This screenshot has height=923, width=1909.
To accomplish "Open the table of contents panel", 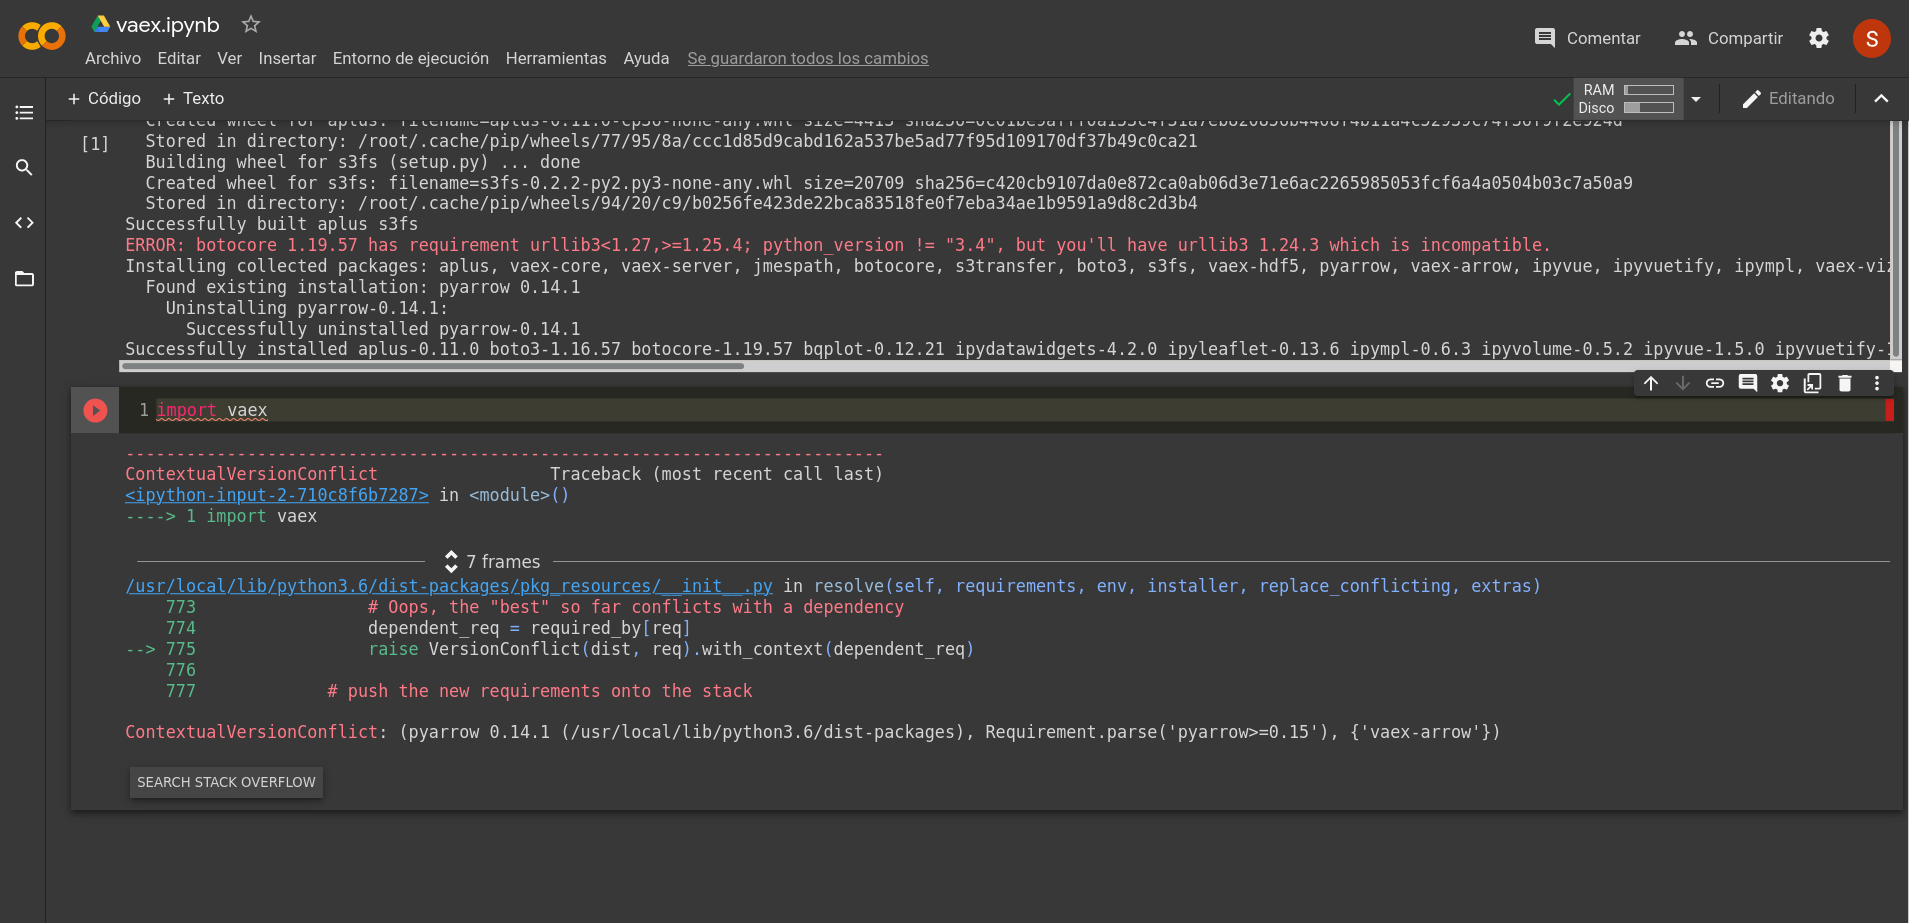I will [x=24, y=112].
